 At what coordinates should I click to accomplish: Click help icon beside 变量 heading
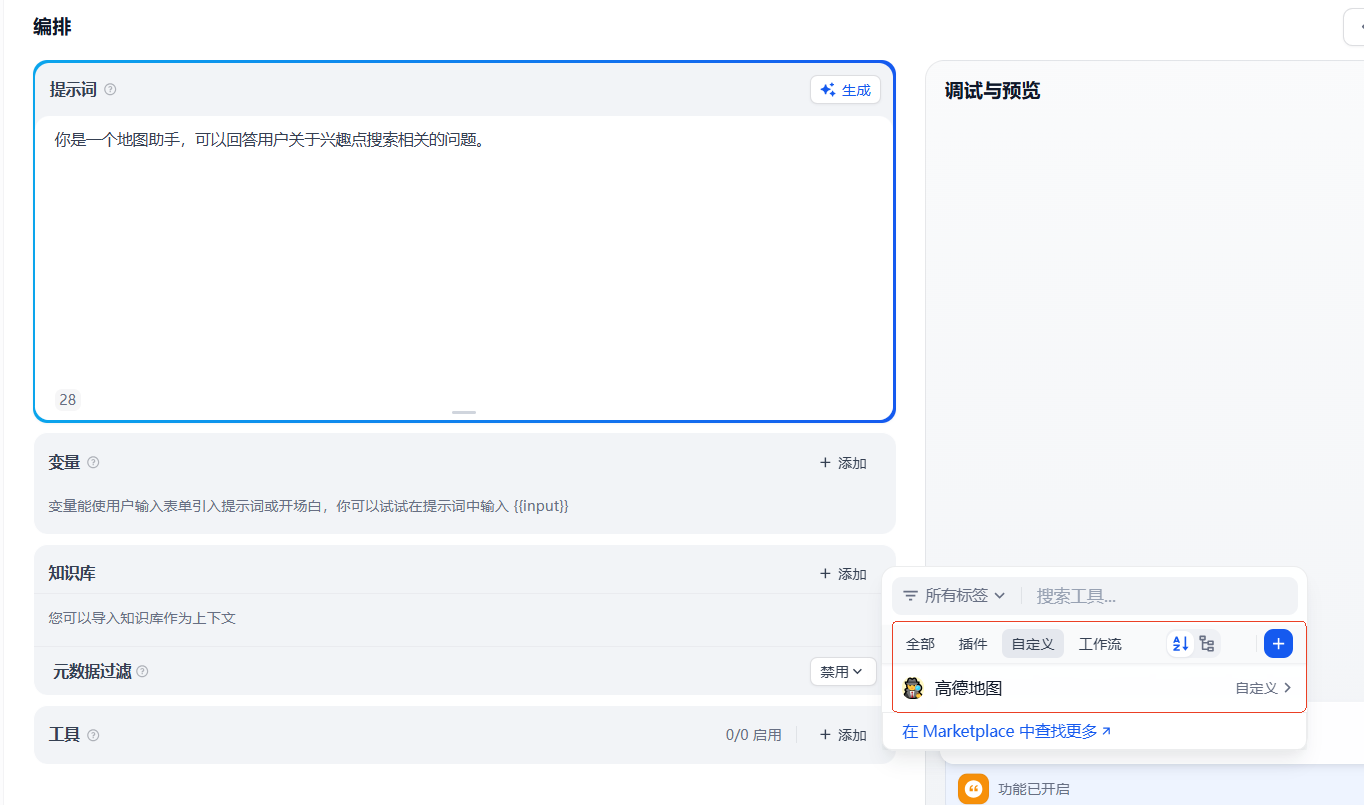coord(93,463)
